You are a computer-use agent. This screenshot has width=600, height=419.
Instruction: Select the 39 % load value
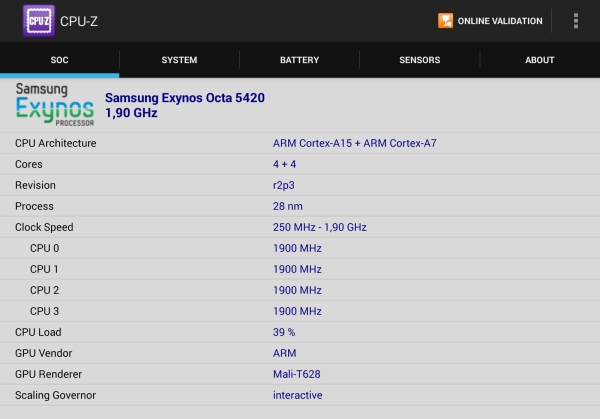pos(284,332)
